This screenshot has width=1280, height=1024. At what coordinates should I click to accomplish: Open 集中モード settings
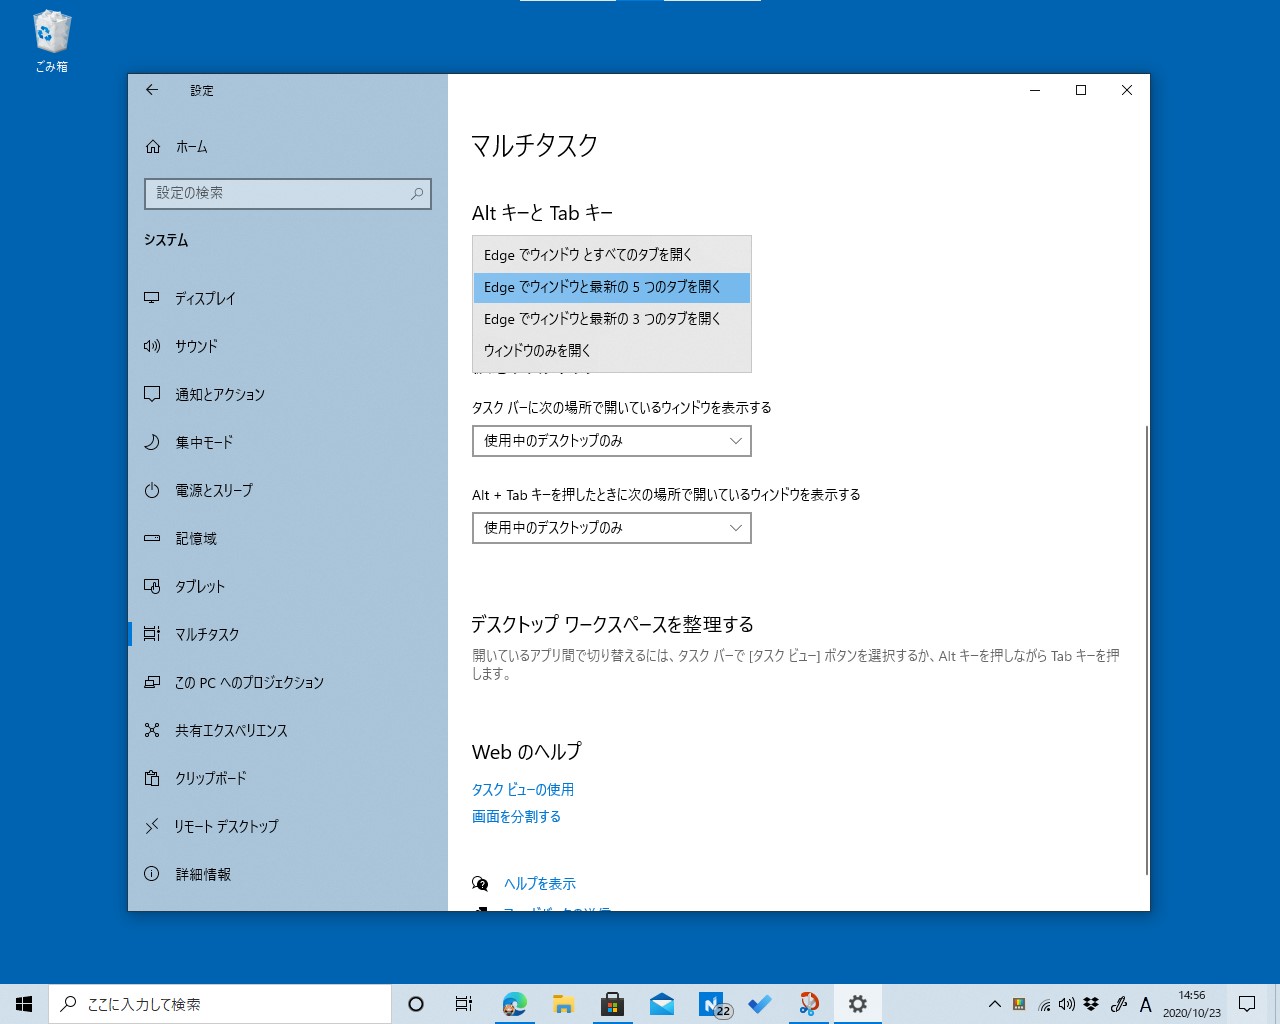pyautogui.click(x=203, y=442)
